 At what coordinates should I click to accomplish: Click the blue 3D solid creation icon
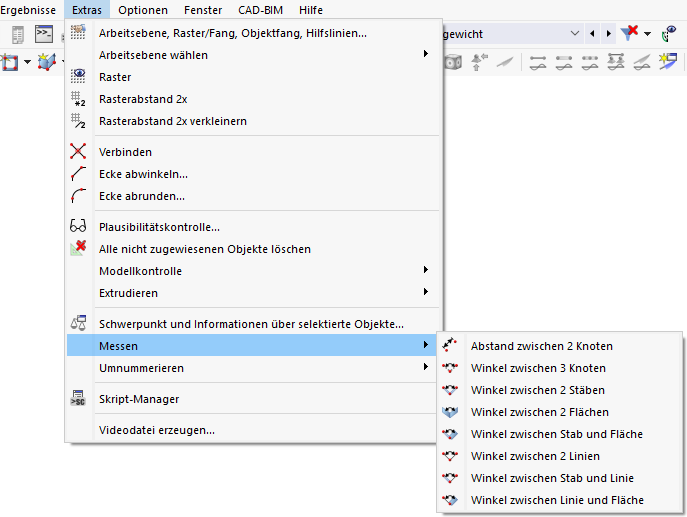(x=47, y=62)
